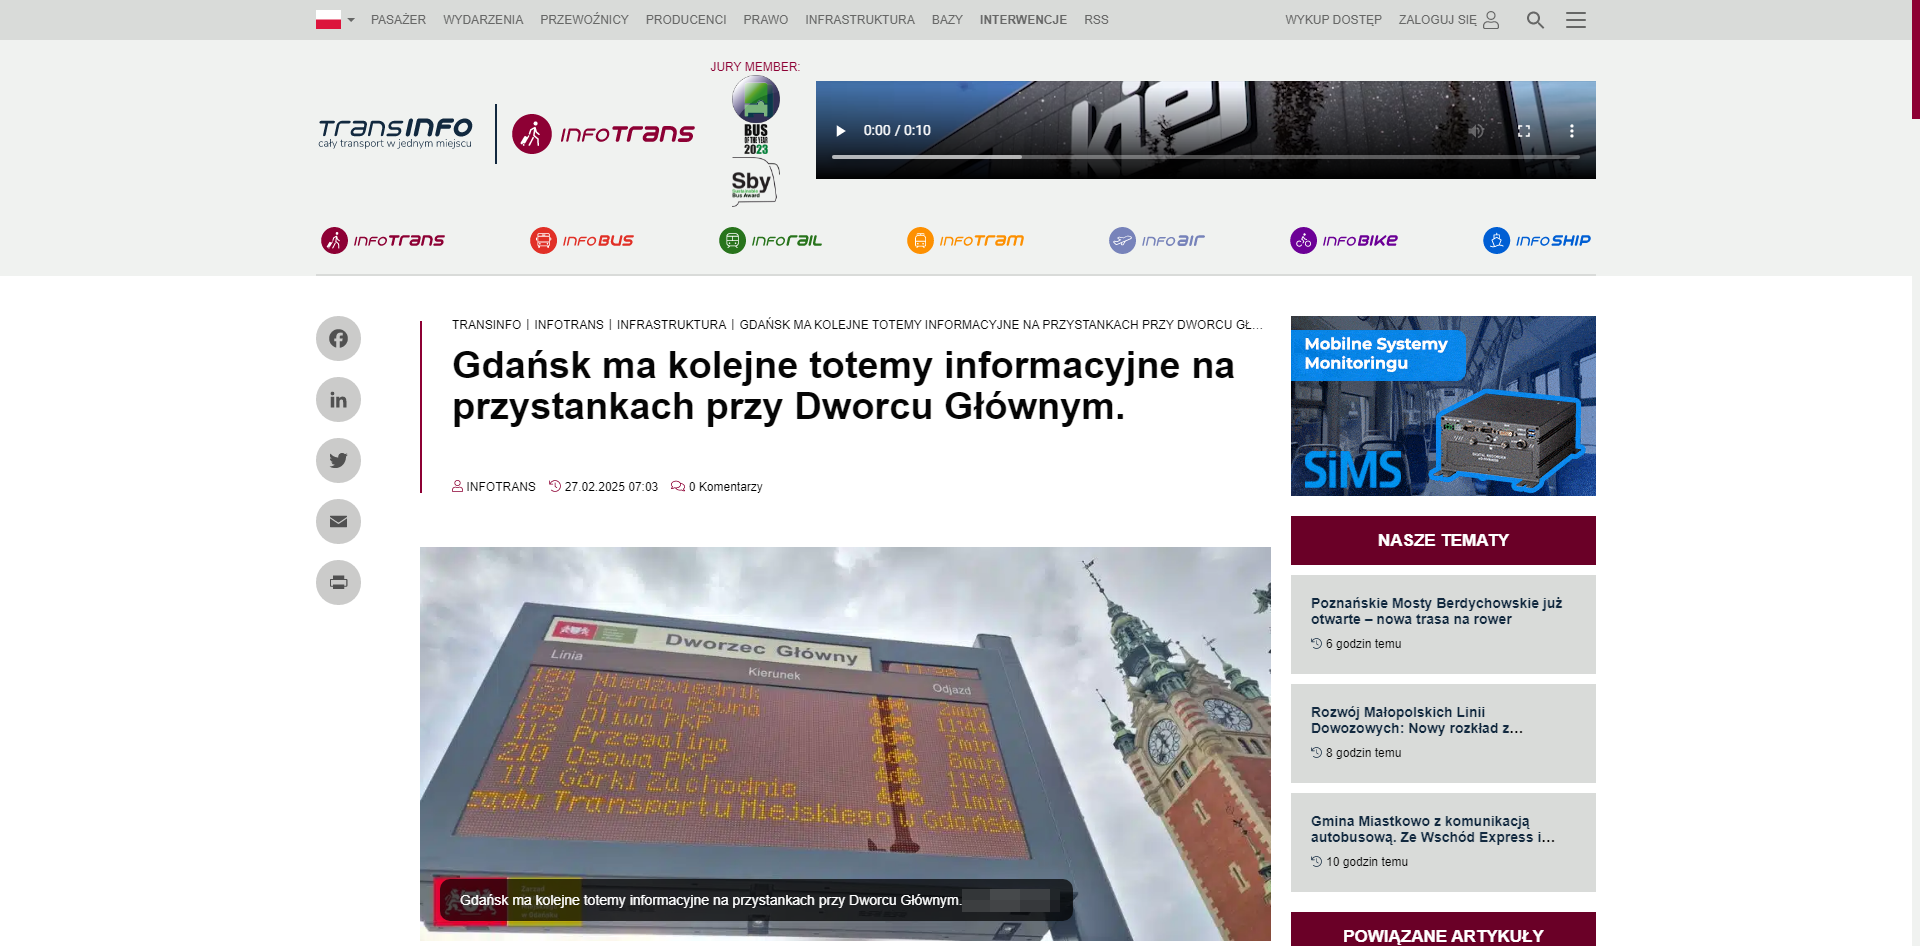This screenshot has height=946, width=1920.
Task: Open Poznańskie Mosty Berdychowskie article
Action: coord(1436,611)
